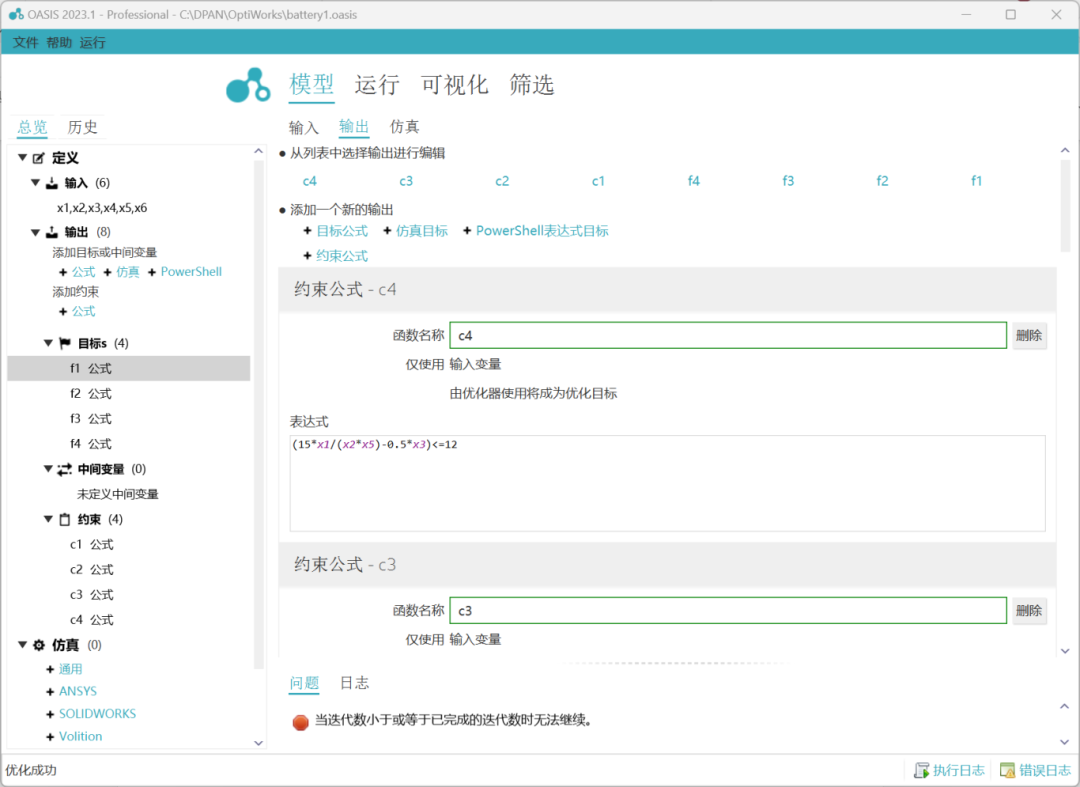Click 删除 button for c4
Screen dimensions: 1080x787
(x=1029, y=335)
